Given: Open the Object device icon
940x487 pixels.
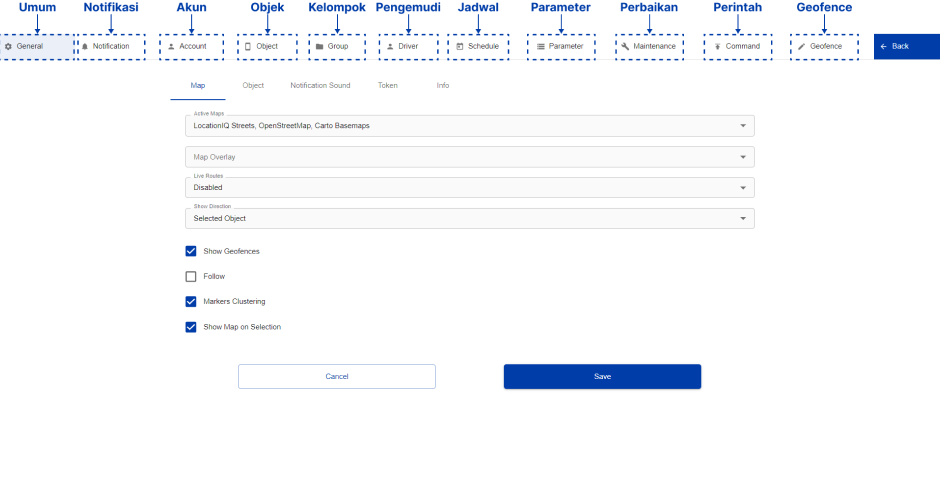Looking at the screenshot, I should click(248, 46).
